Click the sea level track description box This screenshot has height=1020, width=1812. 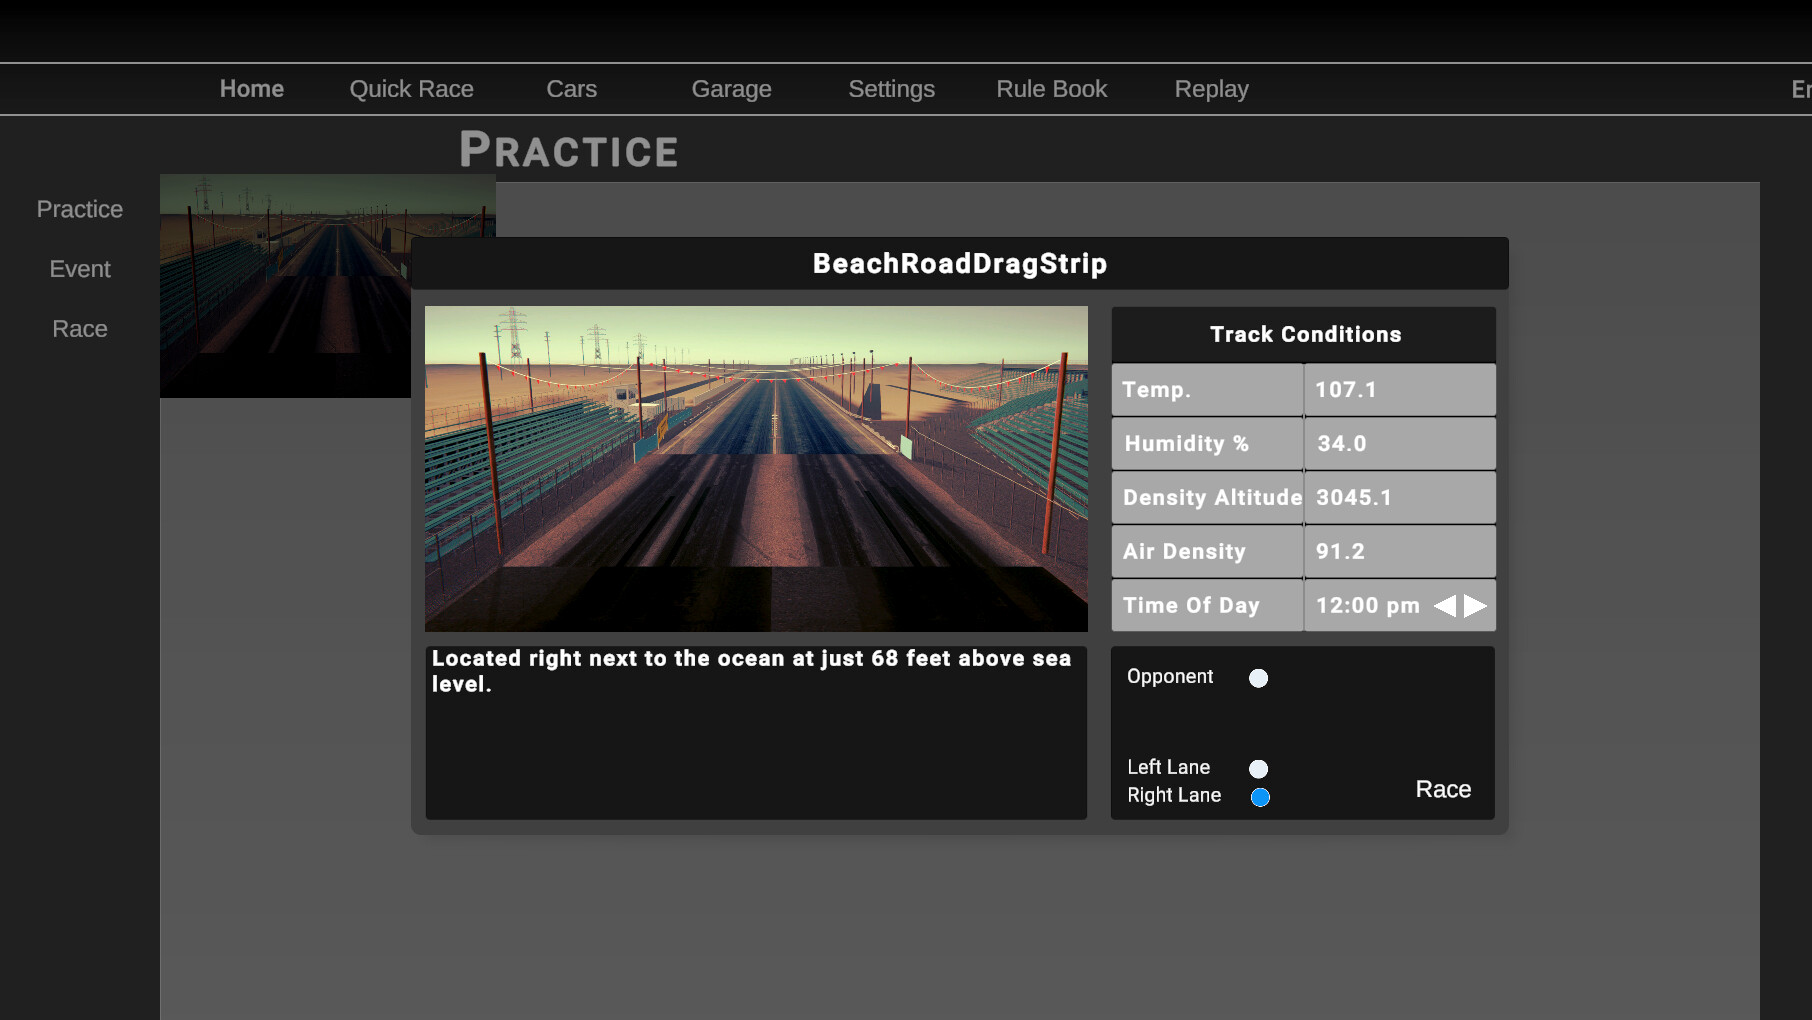(x=756, y=733)
